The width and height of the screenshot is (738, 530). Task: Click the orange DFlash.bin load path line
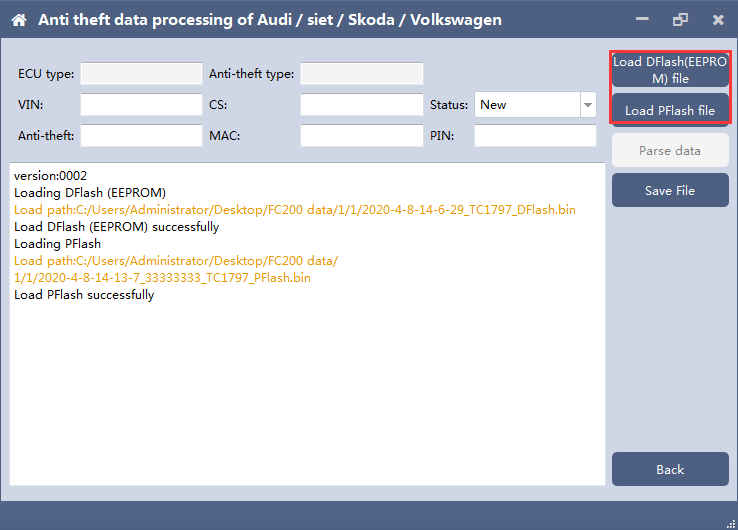[x=295, y=209]
